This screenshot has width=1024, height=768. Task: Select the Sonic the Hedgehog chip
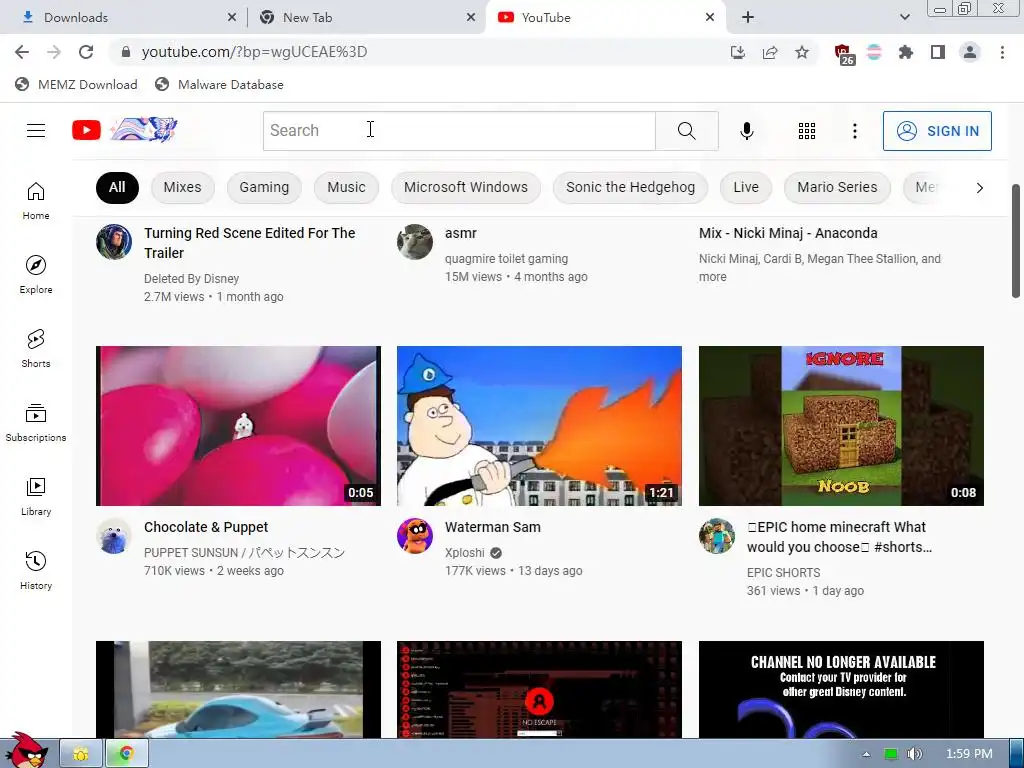[x=630, y=187]
